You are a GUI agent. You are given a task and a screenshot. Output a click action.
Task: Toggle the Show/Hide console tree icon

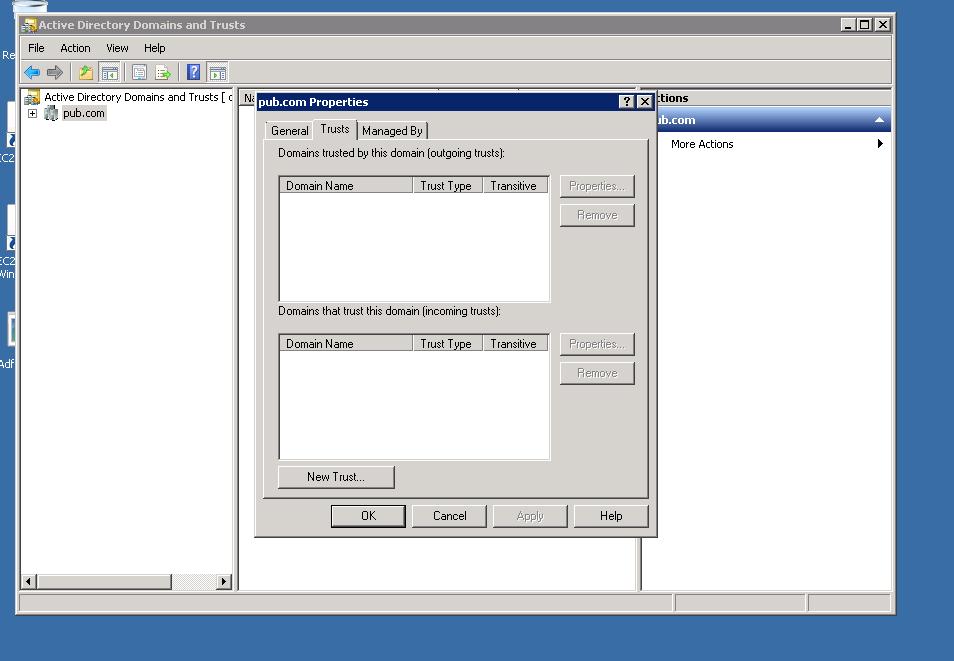point(109,72)
